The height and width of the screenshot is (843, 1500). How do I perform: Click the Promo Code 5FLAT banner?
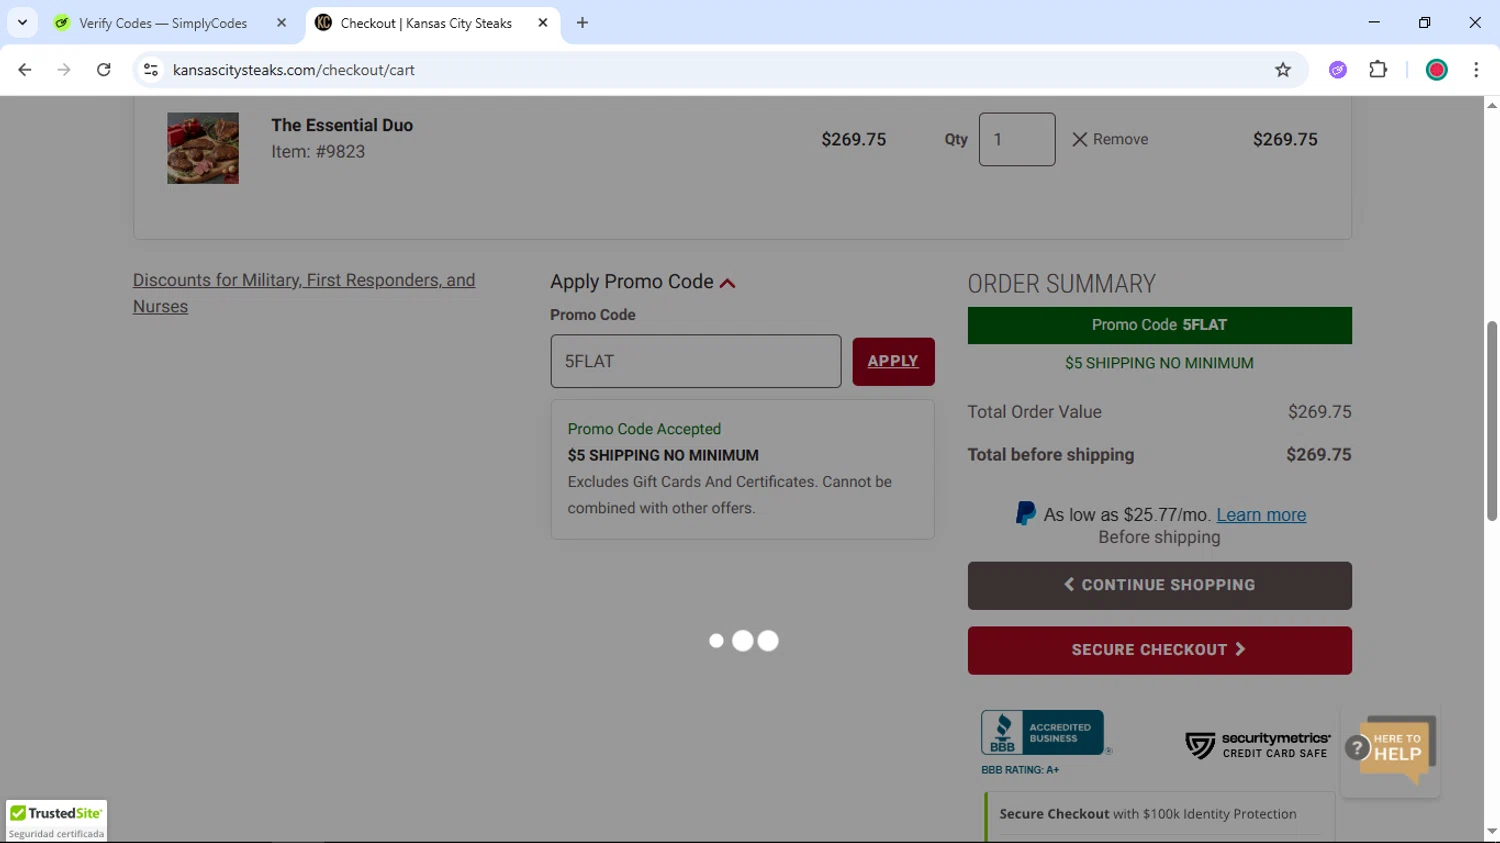(1159, 325)
